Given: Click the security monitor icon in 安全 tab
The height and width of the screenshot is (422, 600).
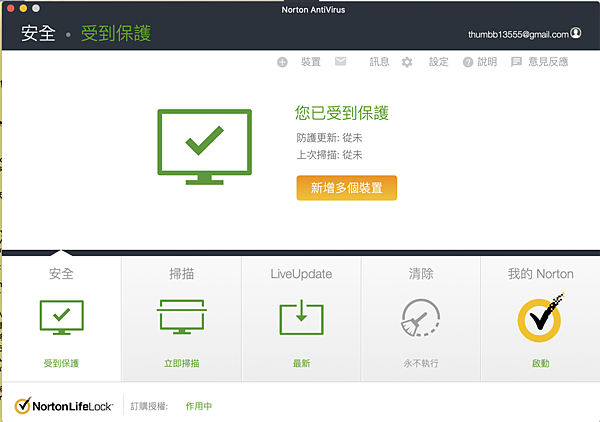Looking at the screenshot, I should tap(62, 318).
